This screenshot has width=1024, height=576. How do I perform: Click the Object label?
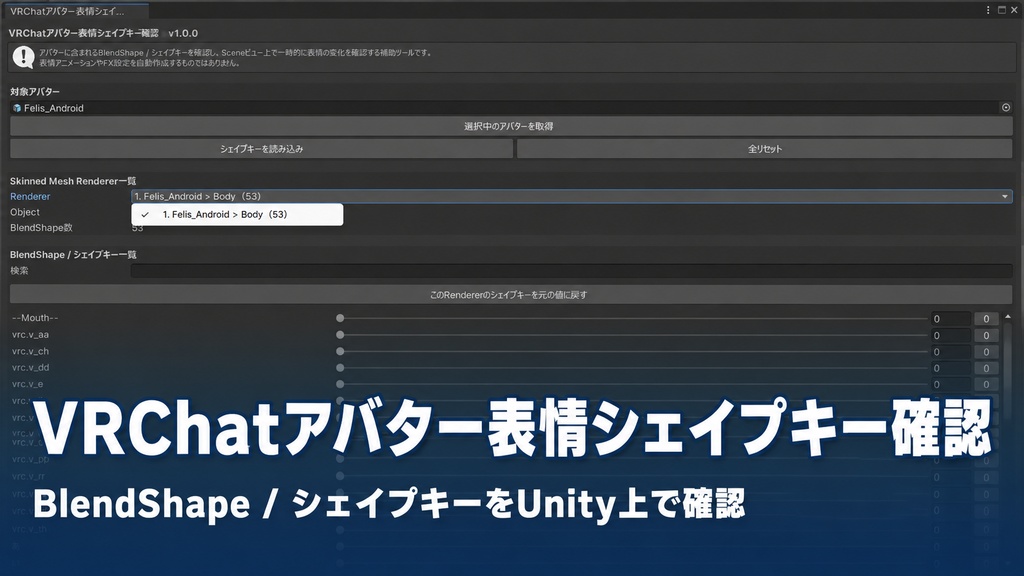pos(25,212)
